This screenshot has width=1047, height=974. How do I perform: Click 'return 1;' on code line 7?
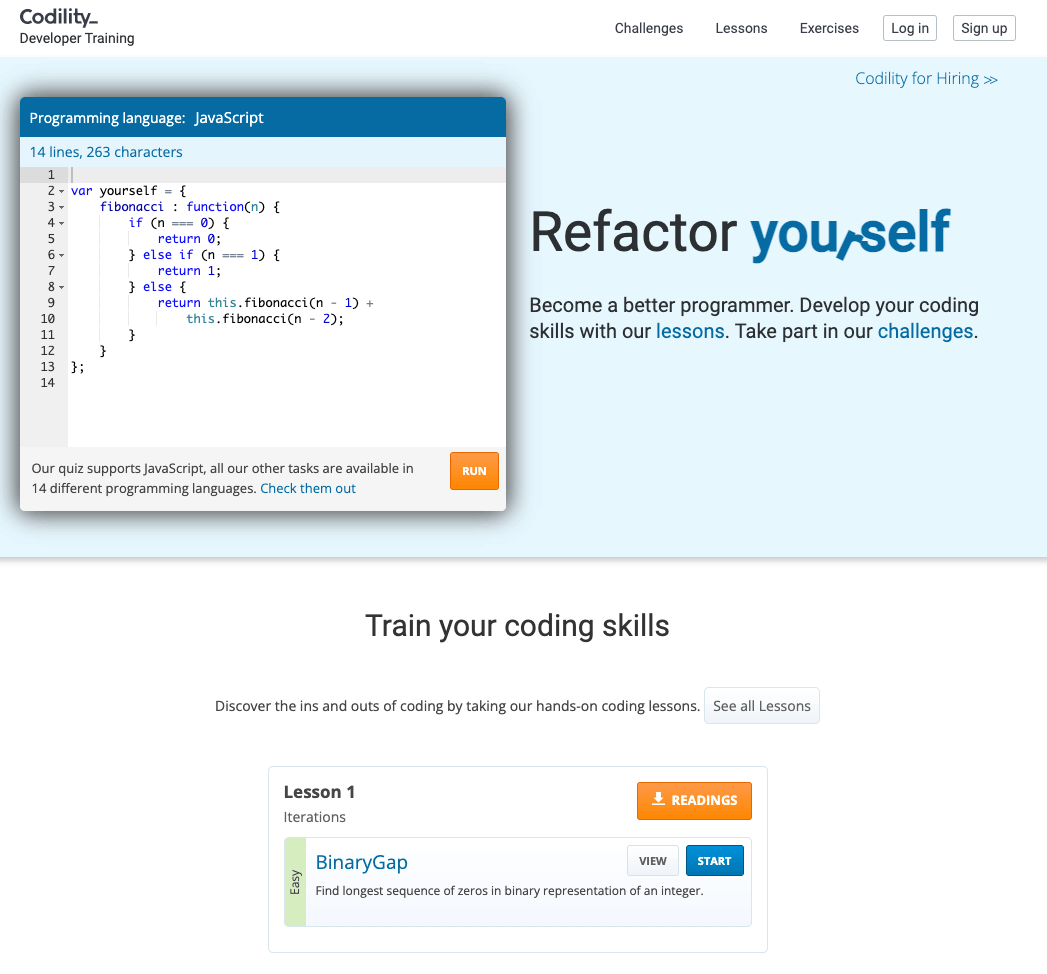point(189,271)
